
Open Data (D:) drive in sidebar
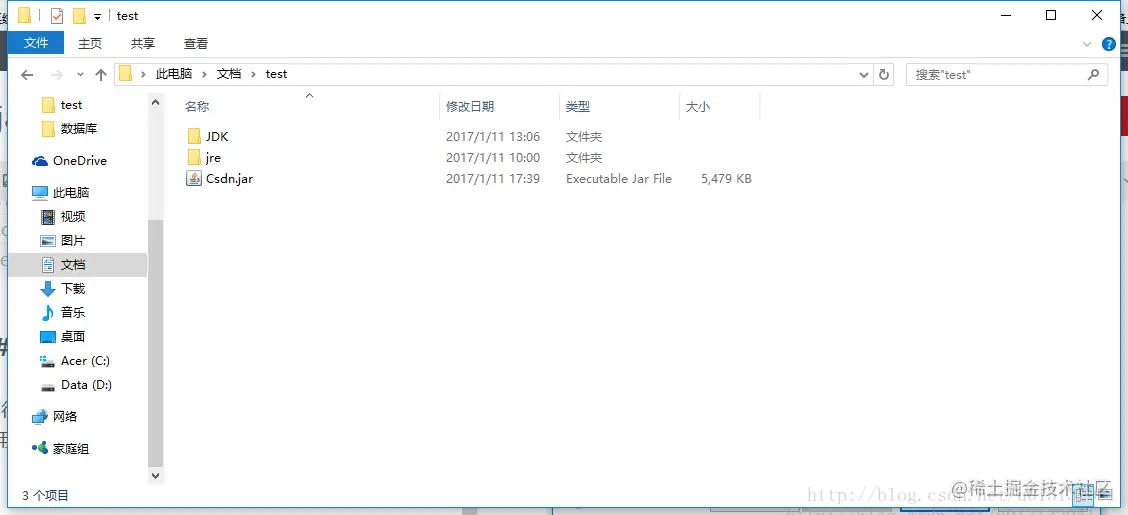(x=86, y=385)
